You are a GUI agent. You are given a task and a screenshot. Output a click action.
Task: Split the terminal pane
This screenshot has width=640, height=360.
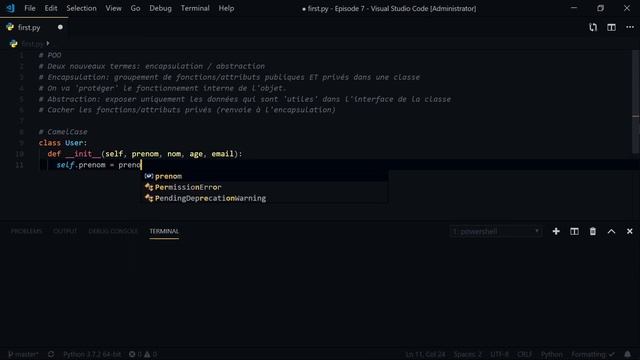[574, 231]
